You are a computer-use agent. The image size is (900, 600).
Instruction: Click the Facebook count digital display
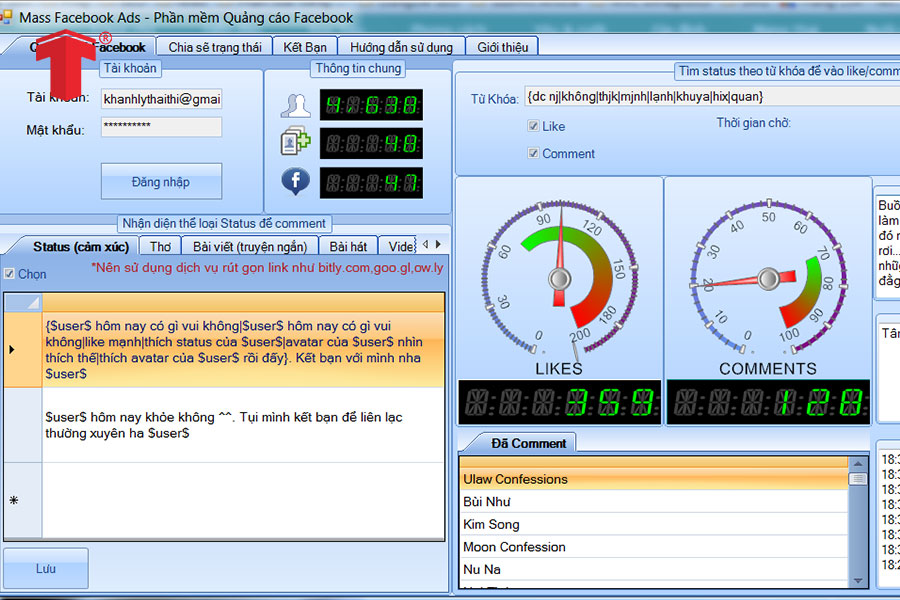tap(371, 183)
